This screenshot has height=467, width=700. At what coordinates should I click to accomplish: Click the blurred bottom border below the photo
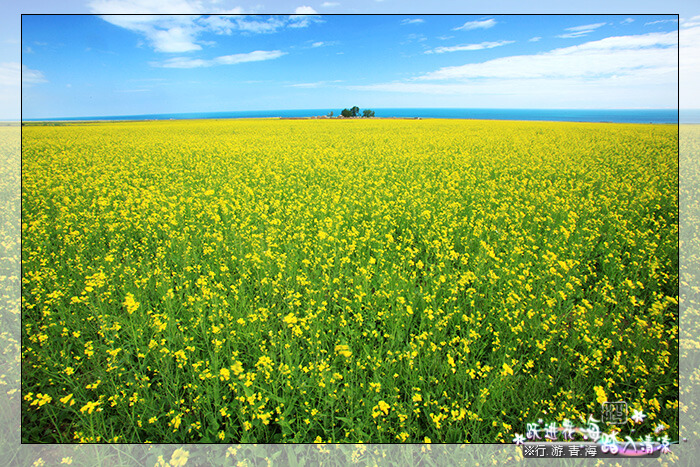300,455
